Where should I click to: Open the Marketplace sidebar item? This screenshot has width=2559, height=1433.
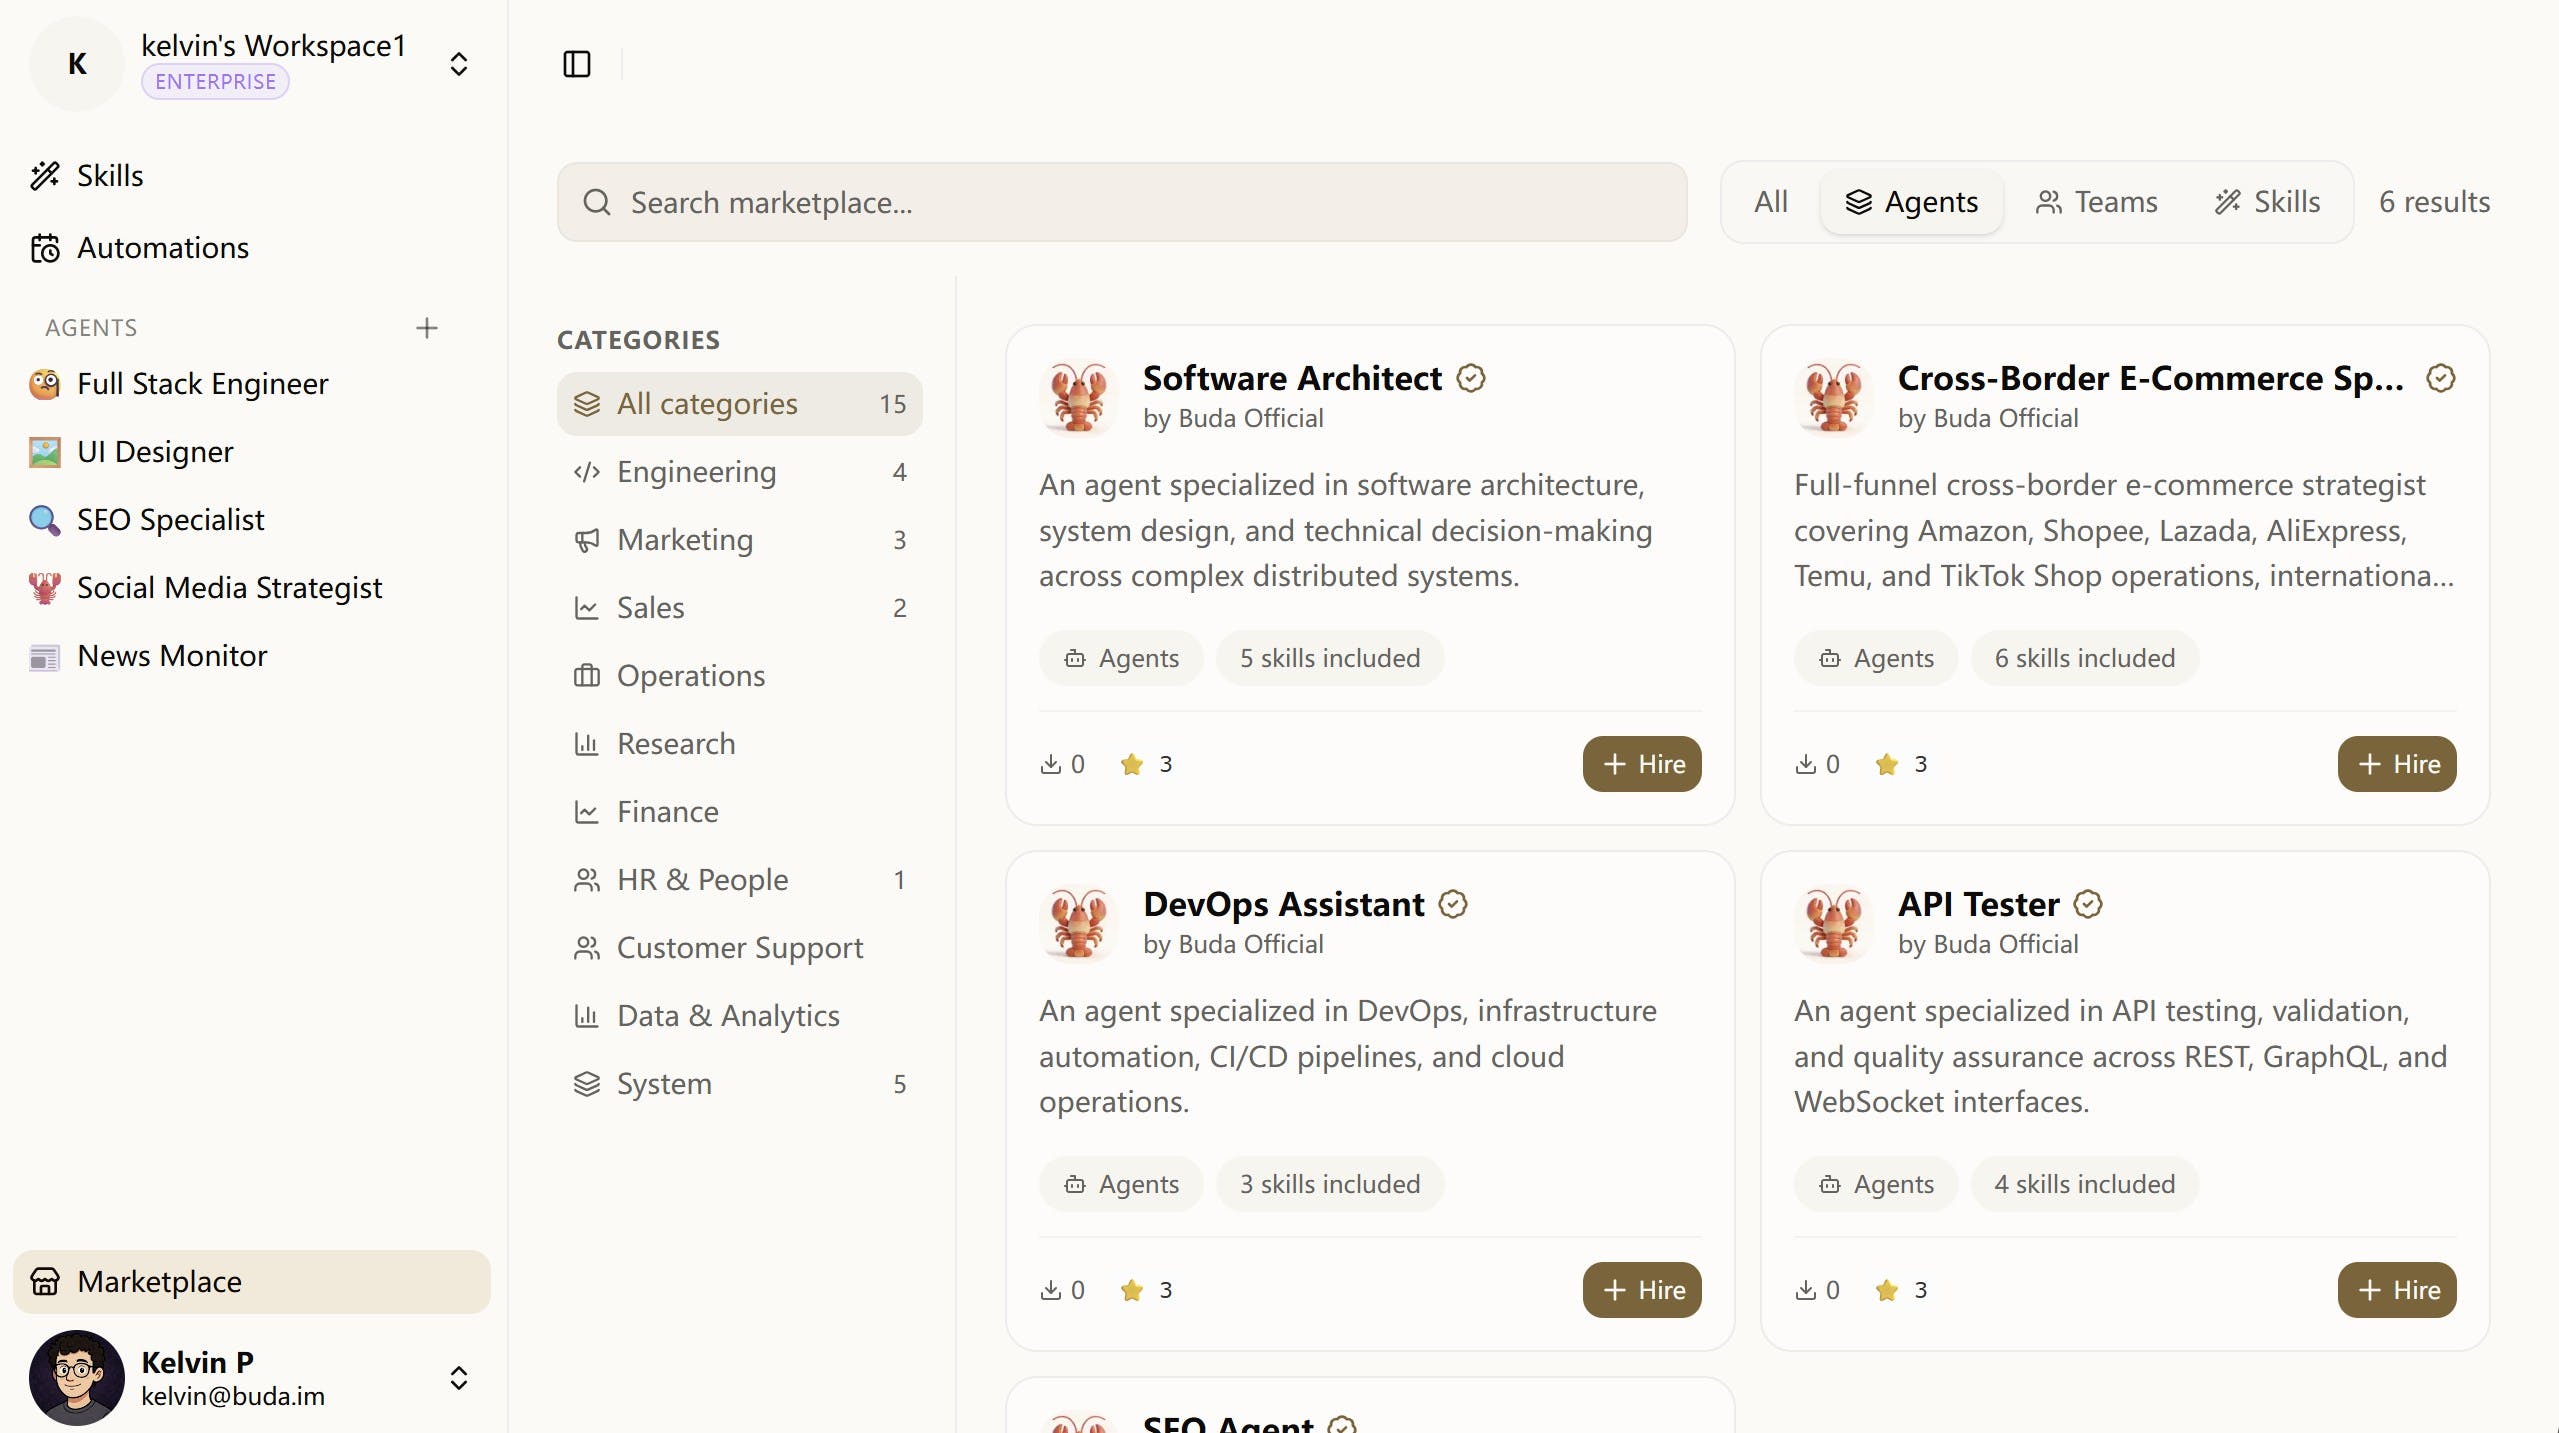click(x=160, y=1282)
